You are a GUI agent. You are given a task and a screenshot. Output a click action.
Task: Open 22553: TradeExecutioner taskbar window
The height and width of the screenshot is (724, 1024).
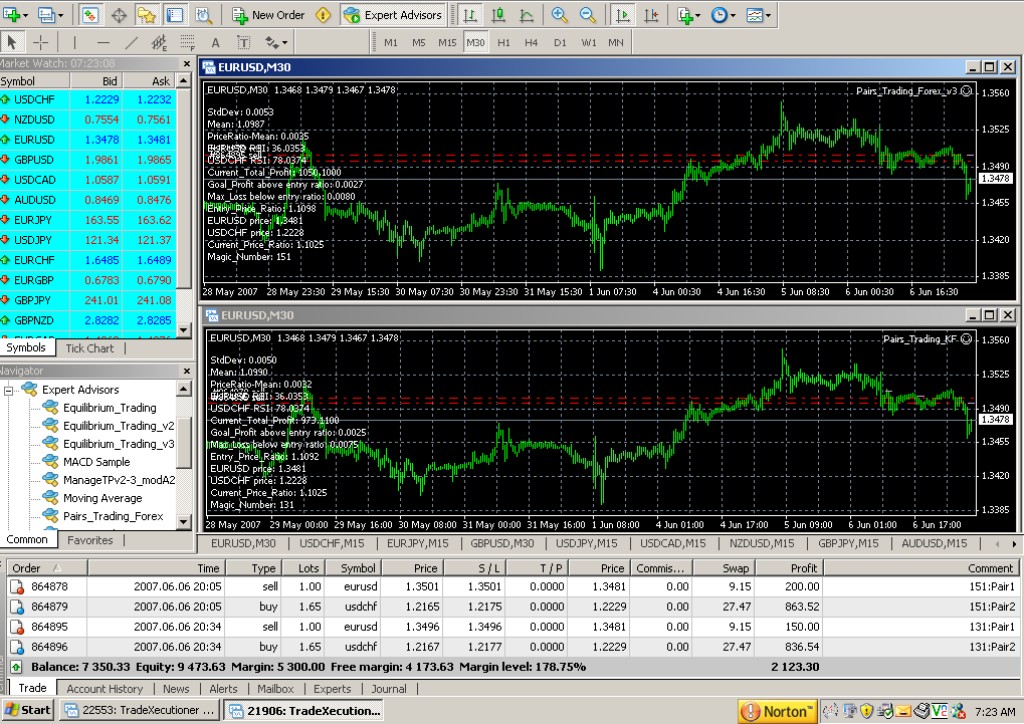click(x=140, y=710)
